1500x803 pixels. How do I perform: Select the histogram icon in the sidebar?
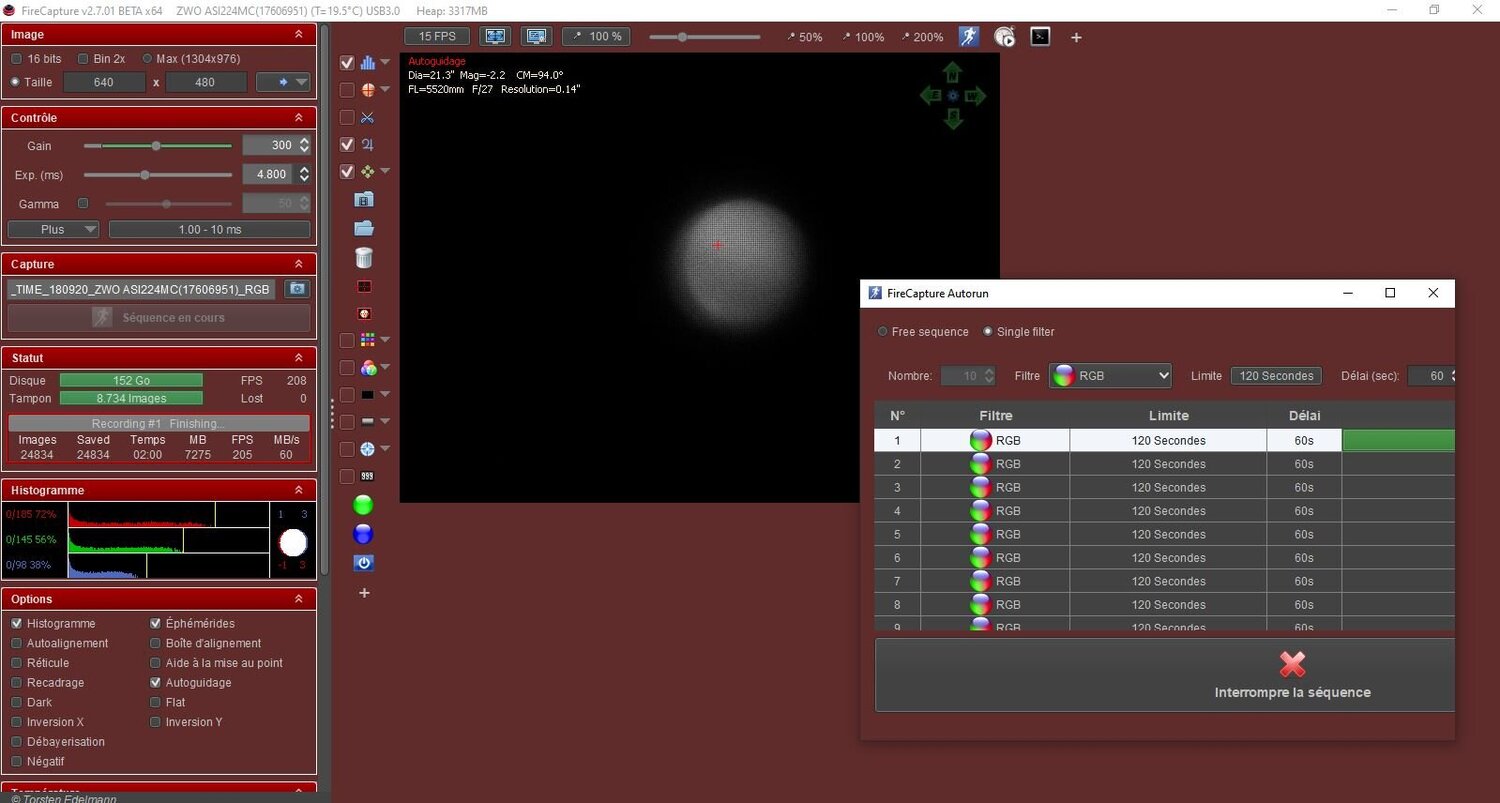click(x=365, y=62)
